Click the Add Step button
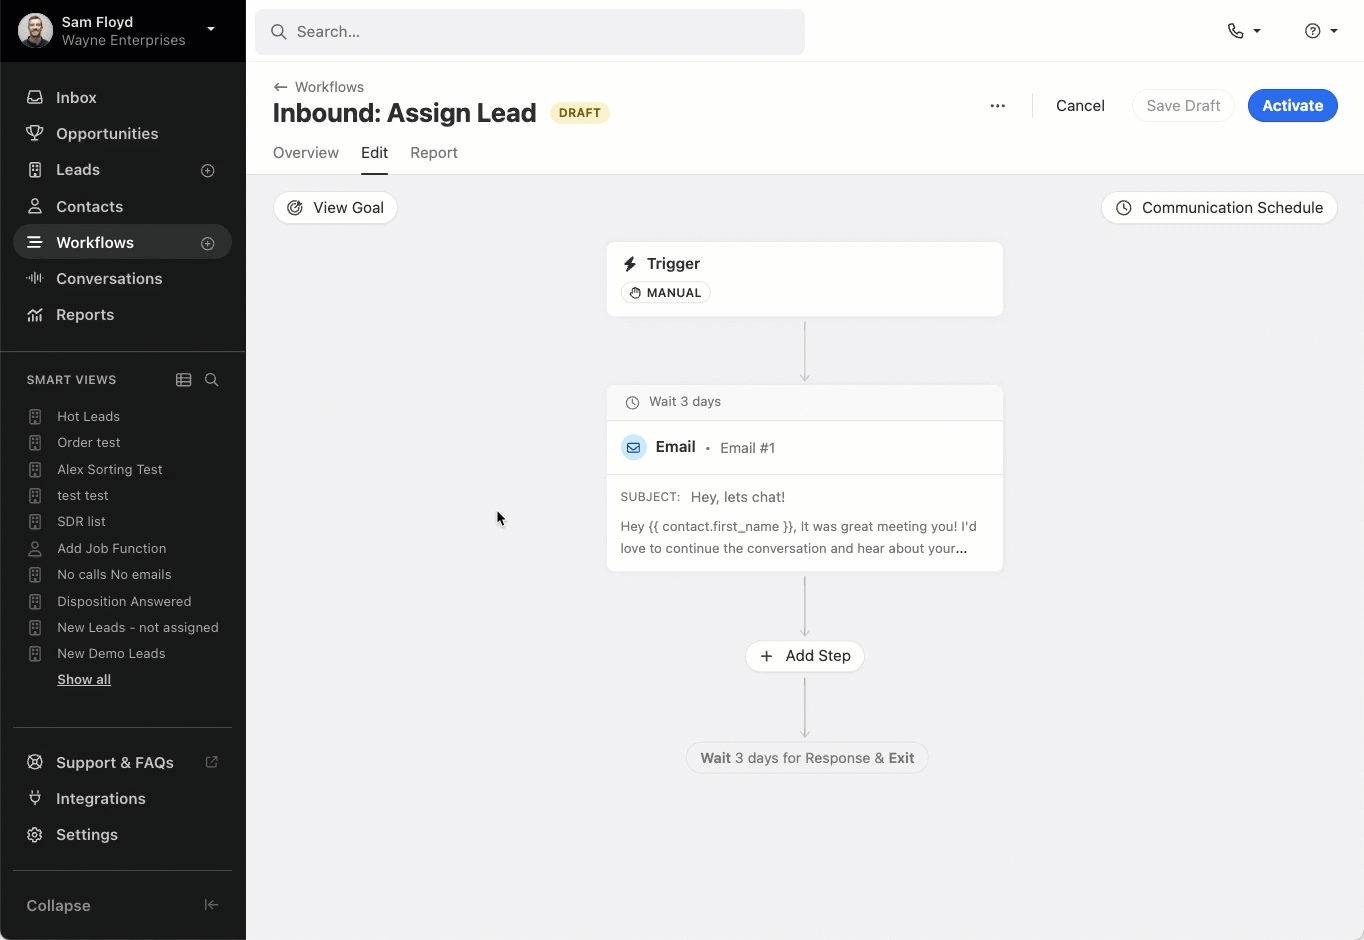Screen dimensions: 1364x940 click(x=805, y=656)
